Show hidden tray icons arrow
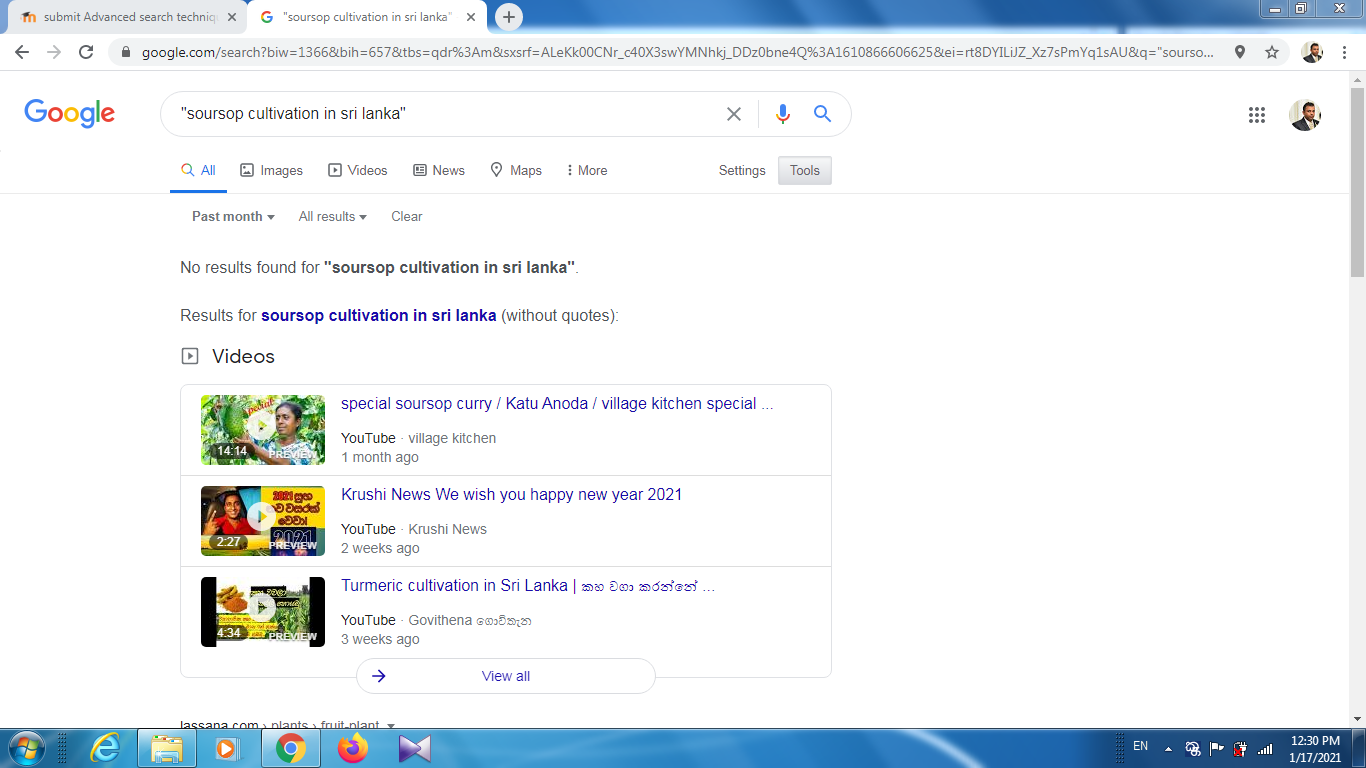Image resolution: width=1366 pixels, height=768 pixels. [1168, 748]
